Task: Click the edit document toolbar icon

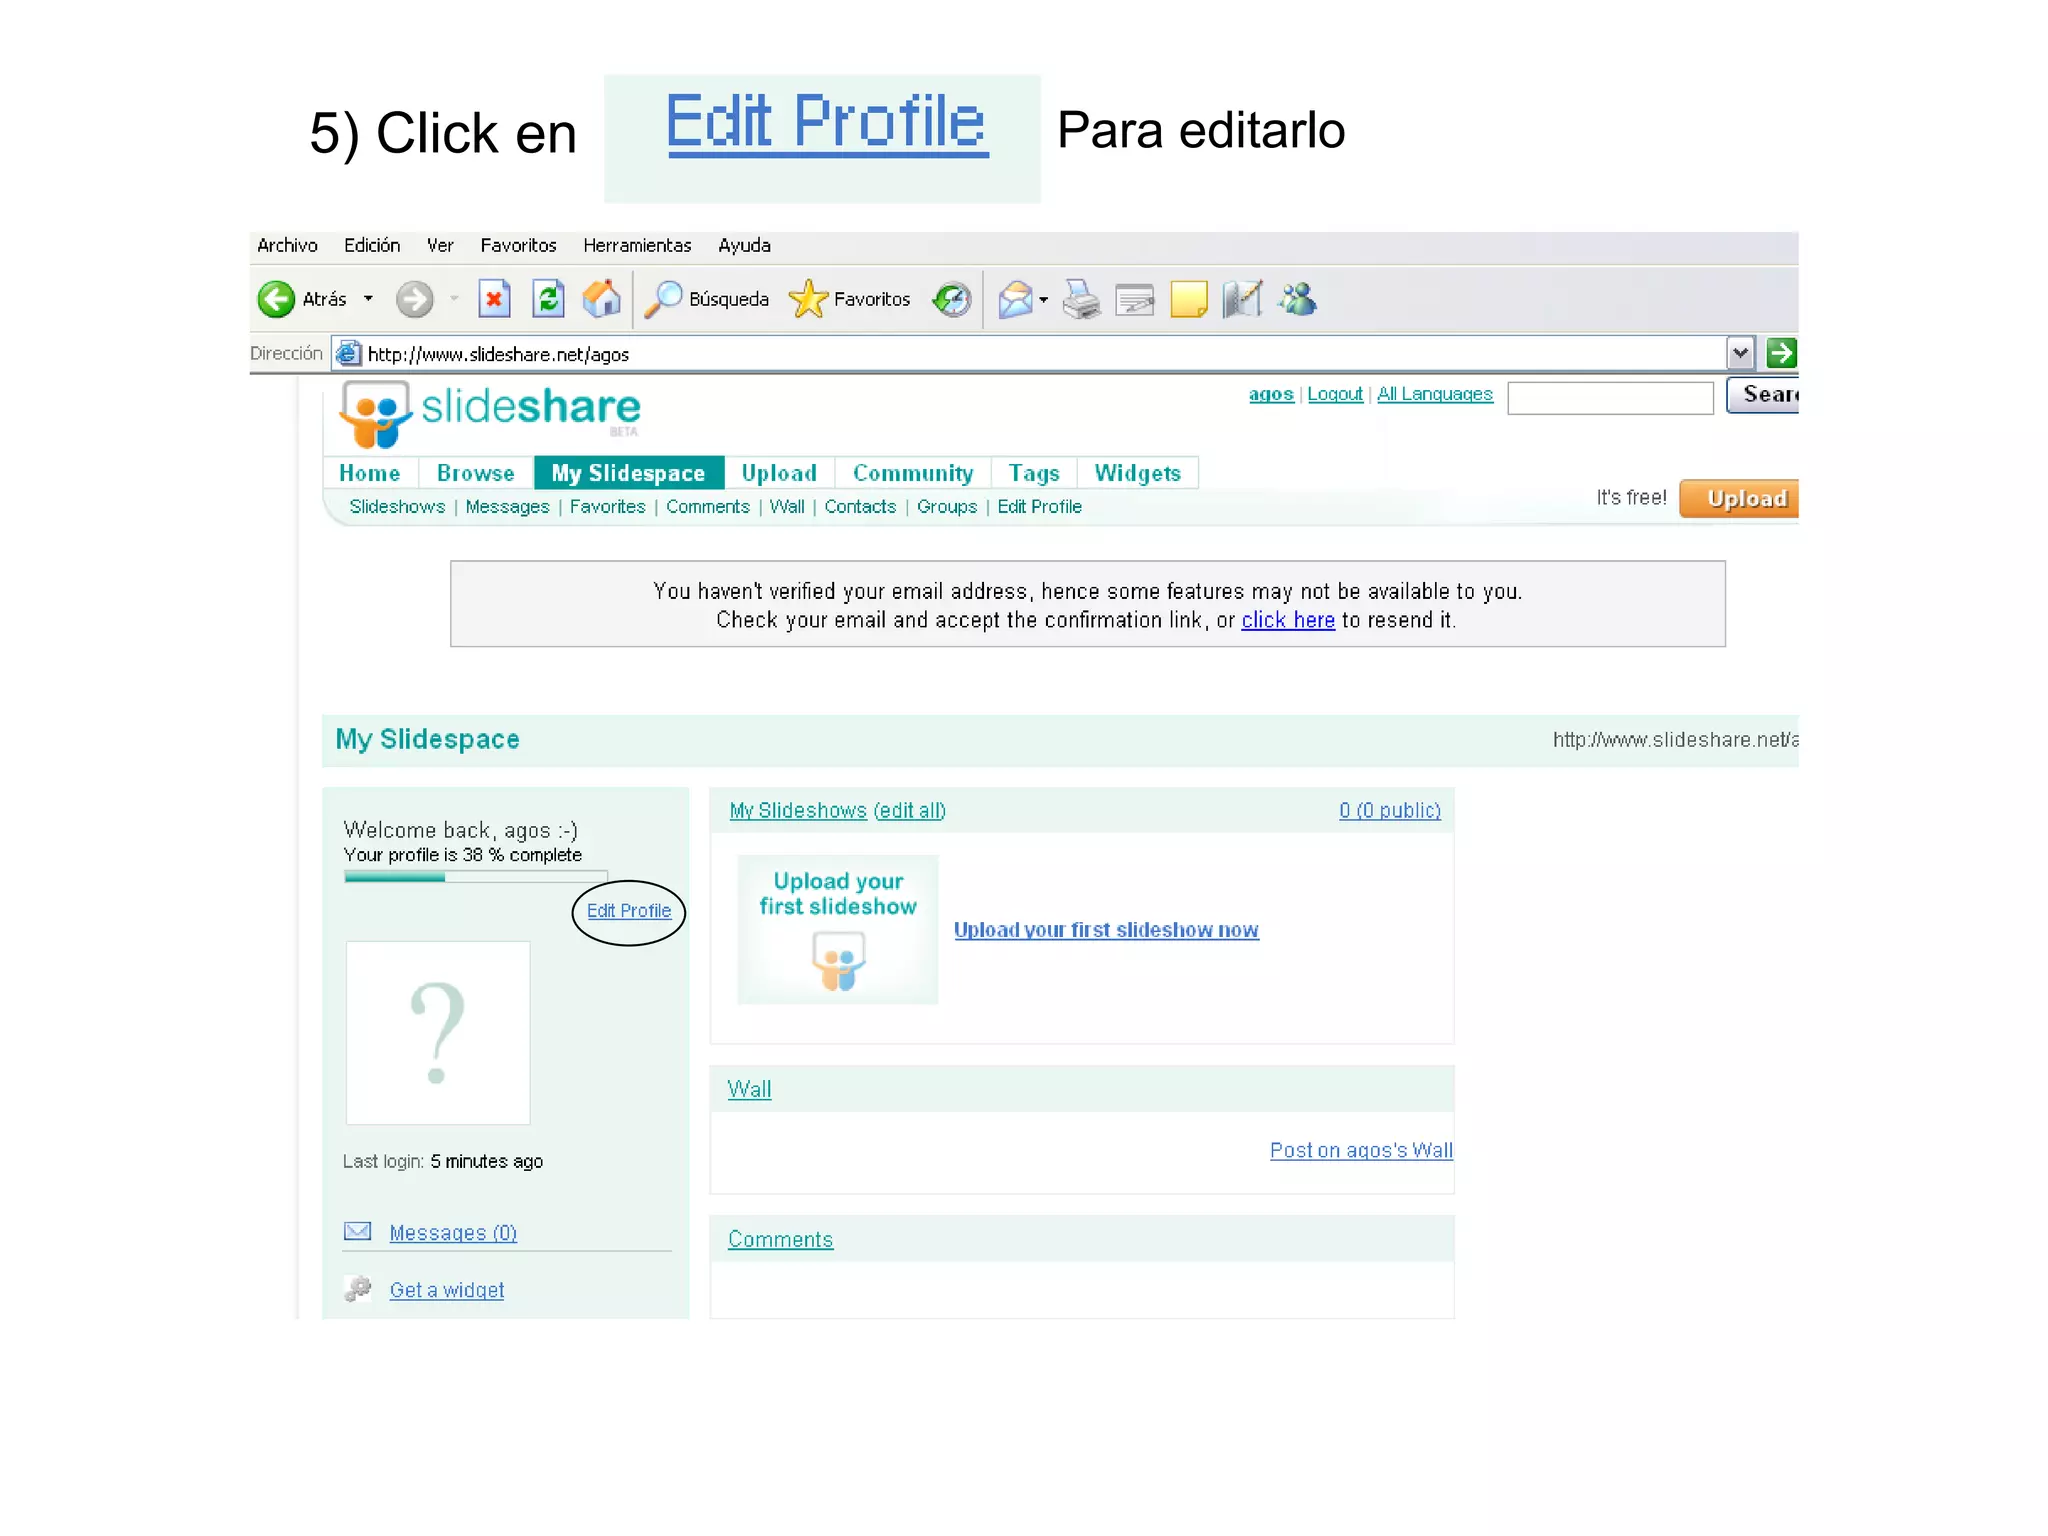Action: [x=1135, y=299]
